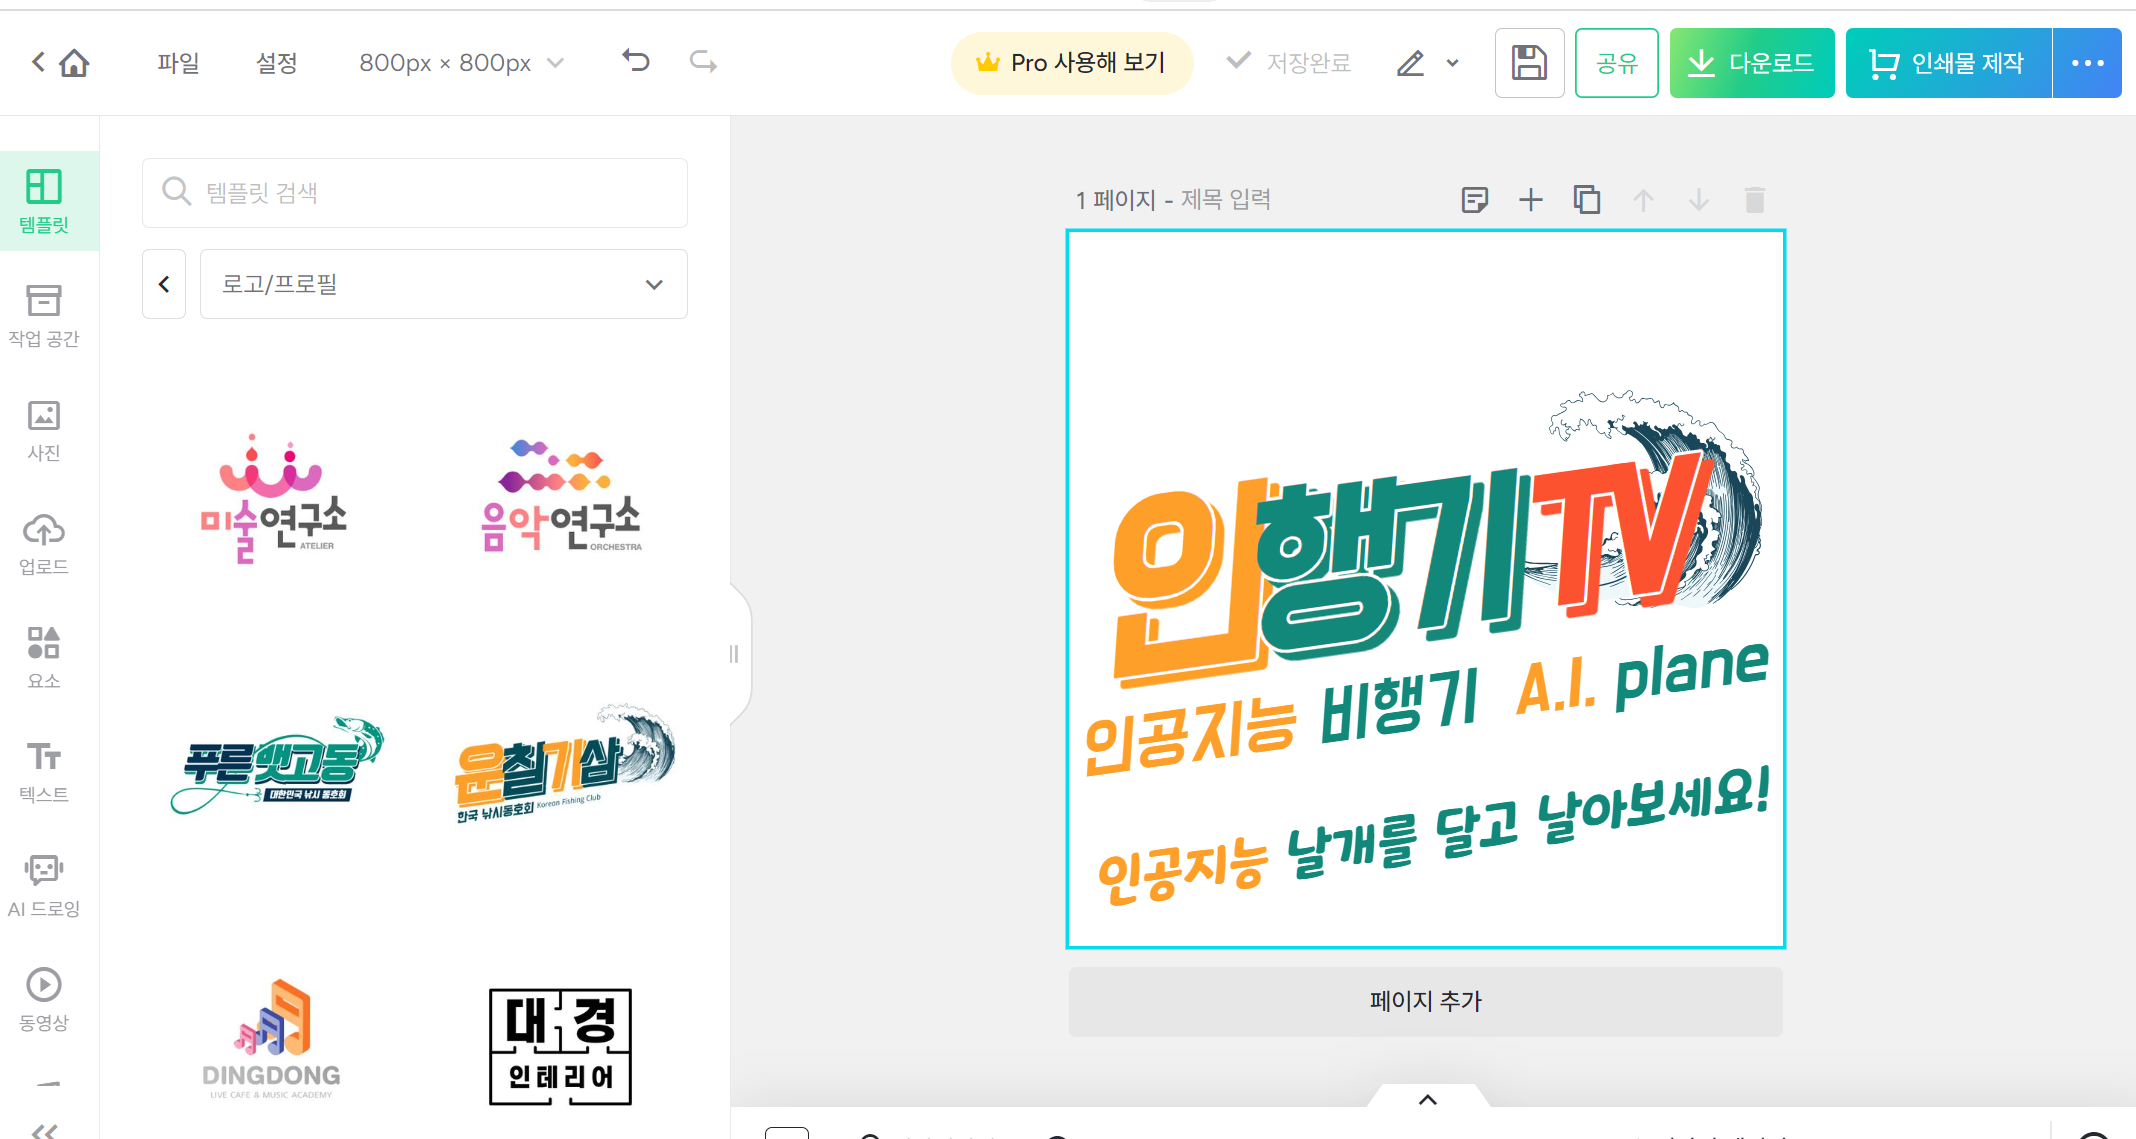Viewport: 2136px width, 1139px height.
Task: Click the undo arrow icon
Action: pos(636,62)
